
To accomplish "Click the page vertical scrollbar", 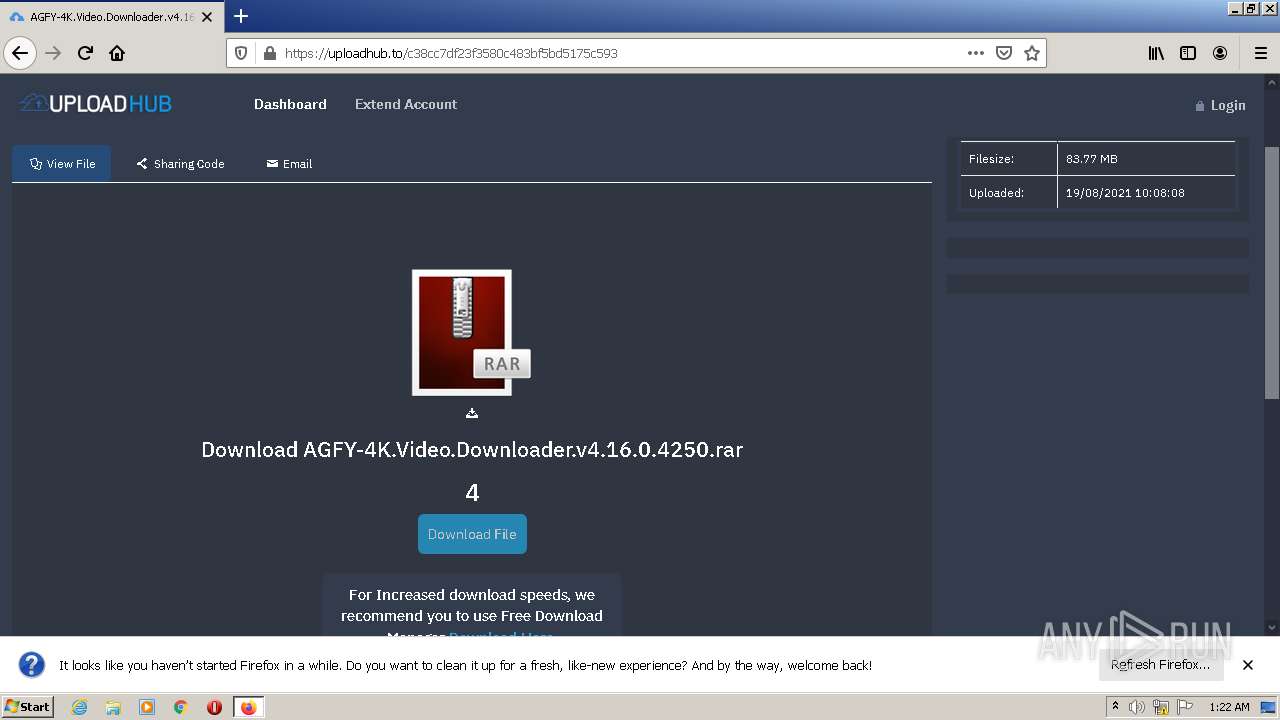I will click(1272, 272).
